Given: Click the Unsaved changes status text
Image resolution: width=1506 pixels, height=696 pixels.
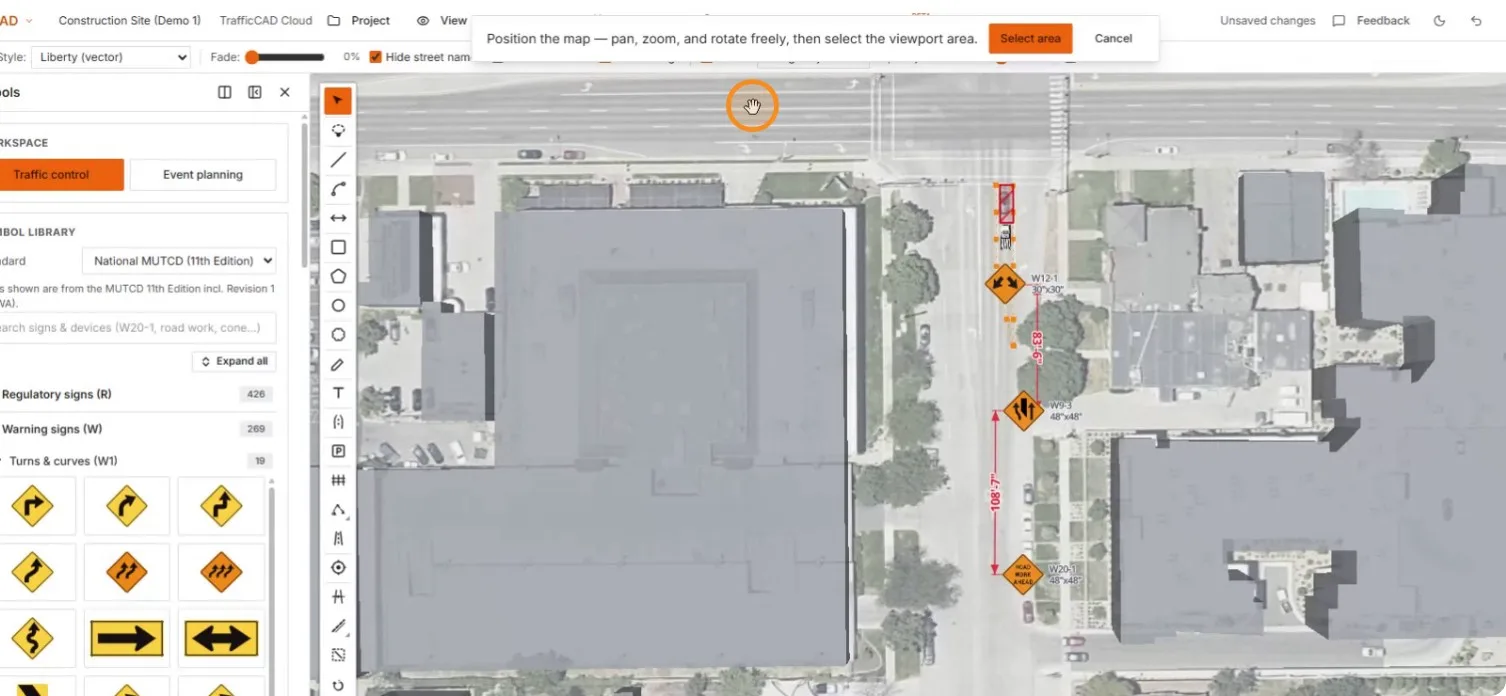Looking at the screenshot, I should point(1269,20).
